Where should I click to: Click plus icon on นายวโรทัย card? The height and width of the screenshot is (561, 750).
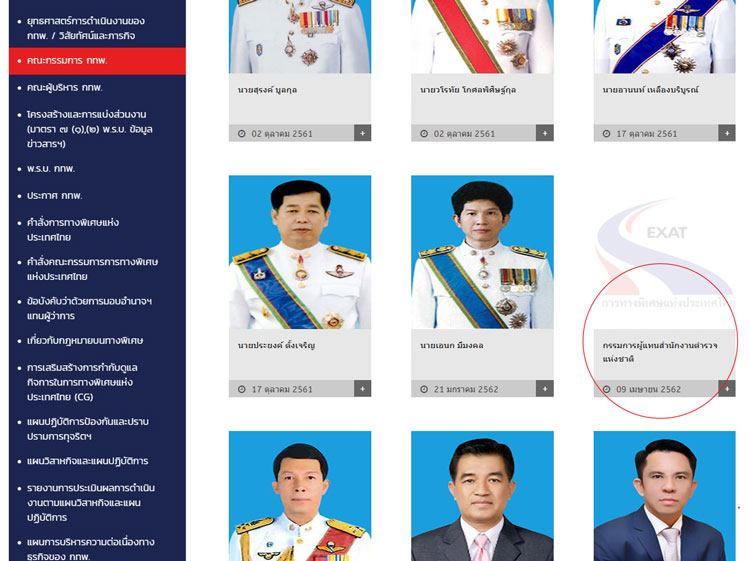544,133
